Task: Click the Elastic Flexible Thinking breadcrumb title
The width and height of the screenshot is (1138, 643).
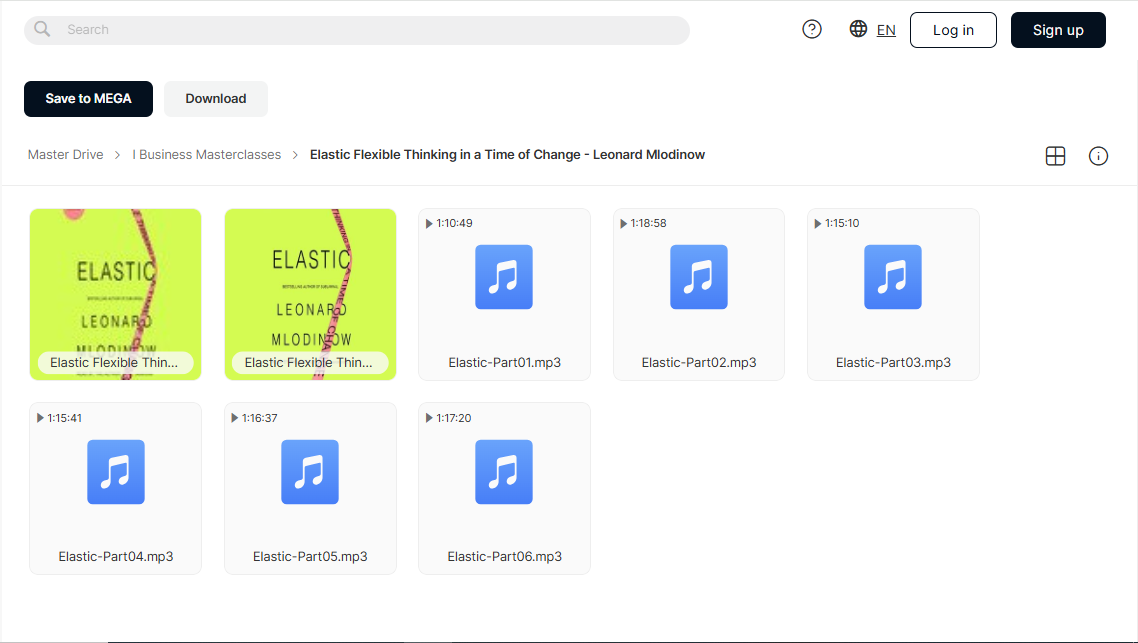Action: (507, 155)
